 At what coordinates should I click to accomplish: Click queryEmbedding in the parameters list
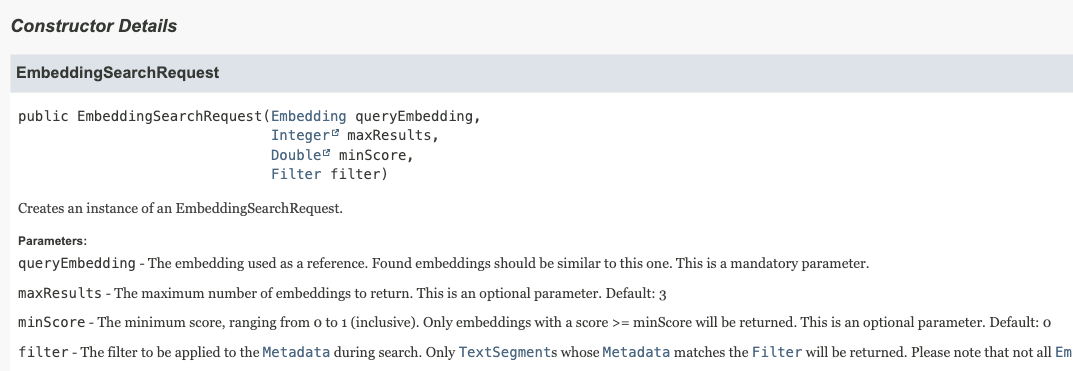pyautogui.click(x=77, y=264)
